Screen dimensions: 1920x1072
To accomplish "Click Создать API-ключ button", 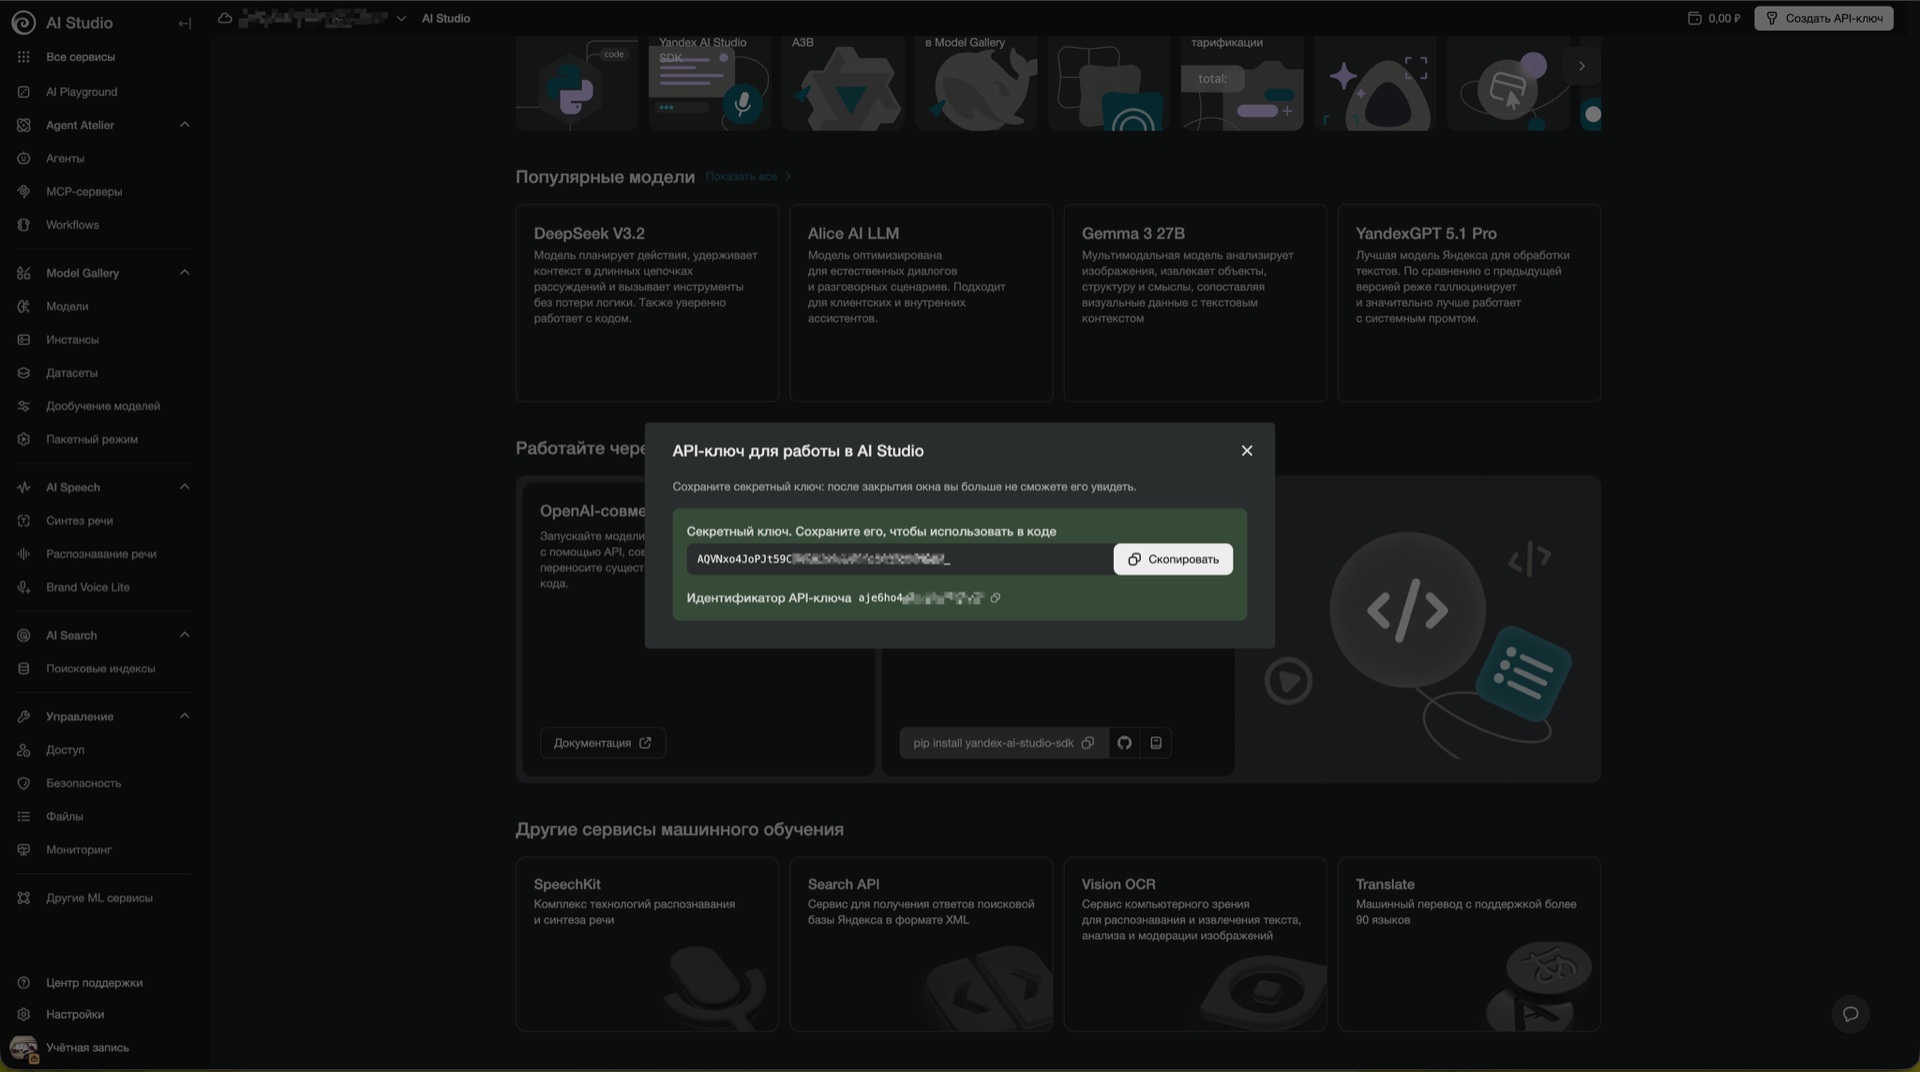I will (1823, 19).
